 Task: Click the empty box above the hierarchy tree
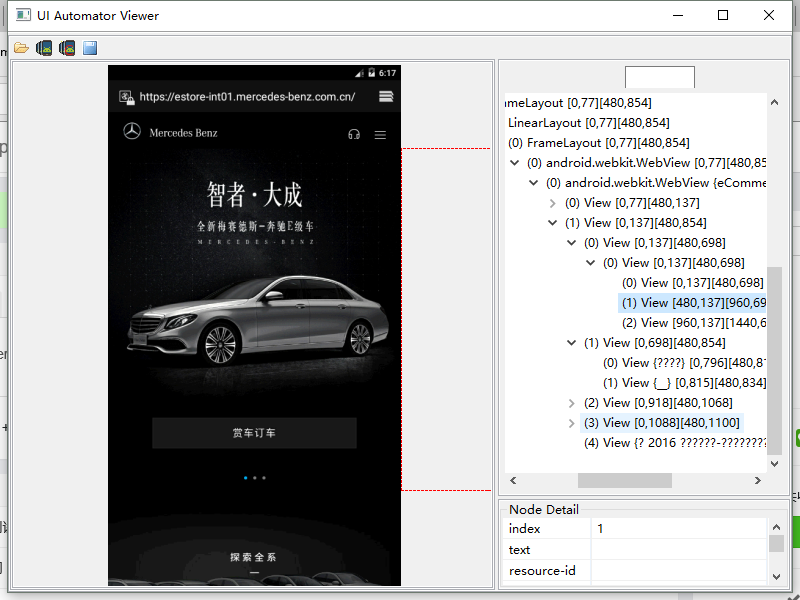click(660, 77)
